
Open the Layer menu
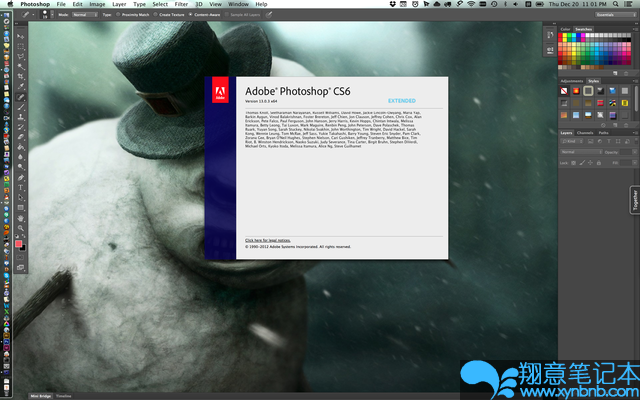pyautogui.click(x=119, y=4)
